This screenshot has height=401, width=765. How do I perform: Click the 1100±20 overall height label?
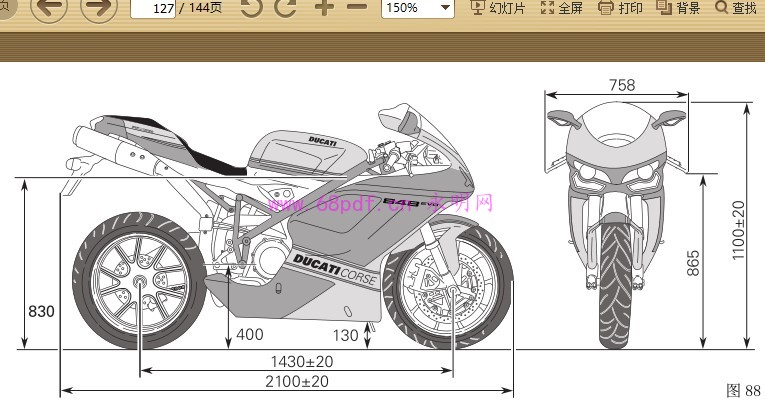tap(738, 231)
